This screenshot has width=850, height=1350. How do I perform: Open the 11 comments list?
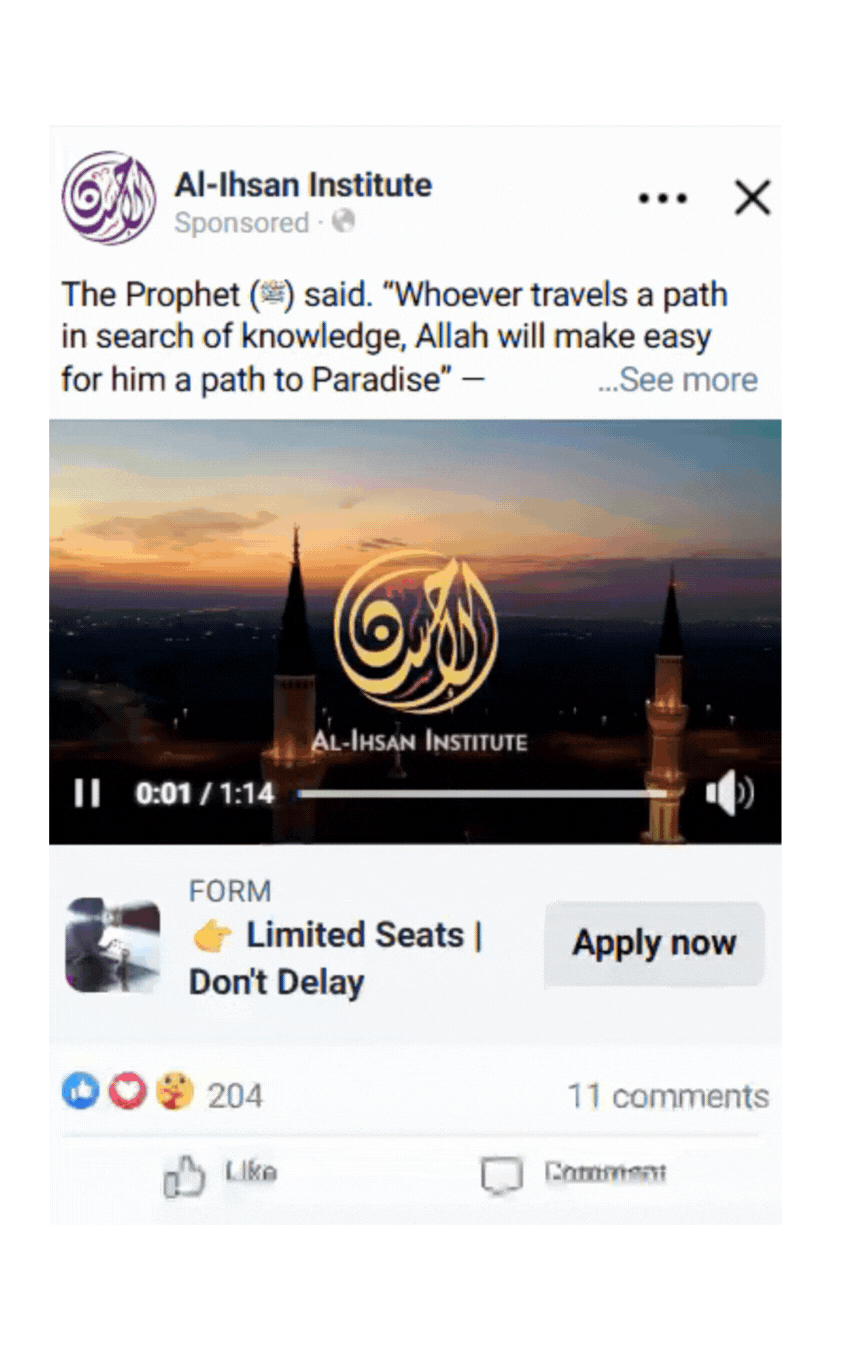click(668, 1096)
